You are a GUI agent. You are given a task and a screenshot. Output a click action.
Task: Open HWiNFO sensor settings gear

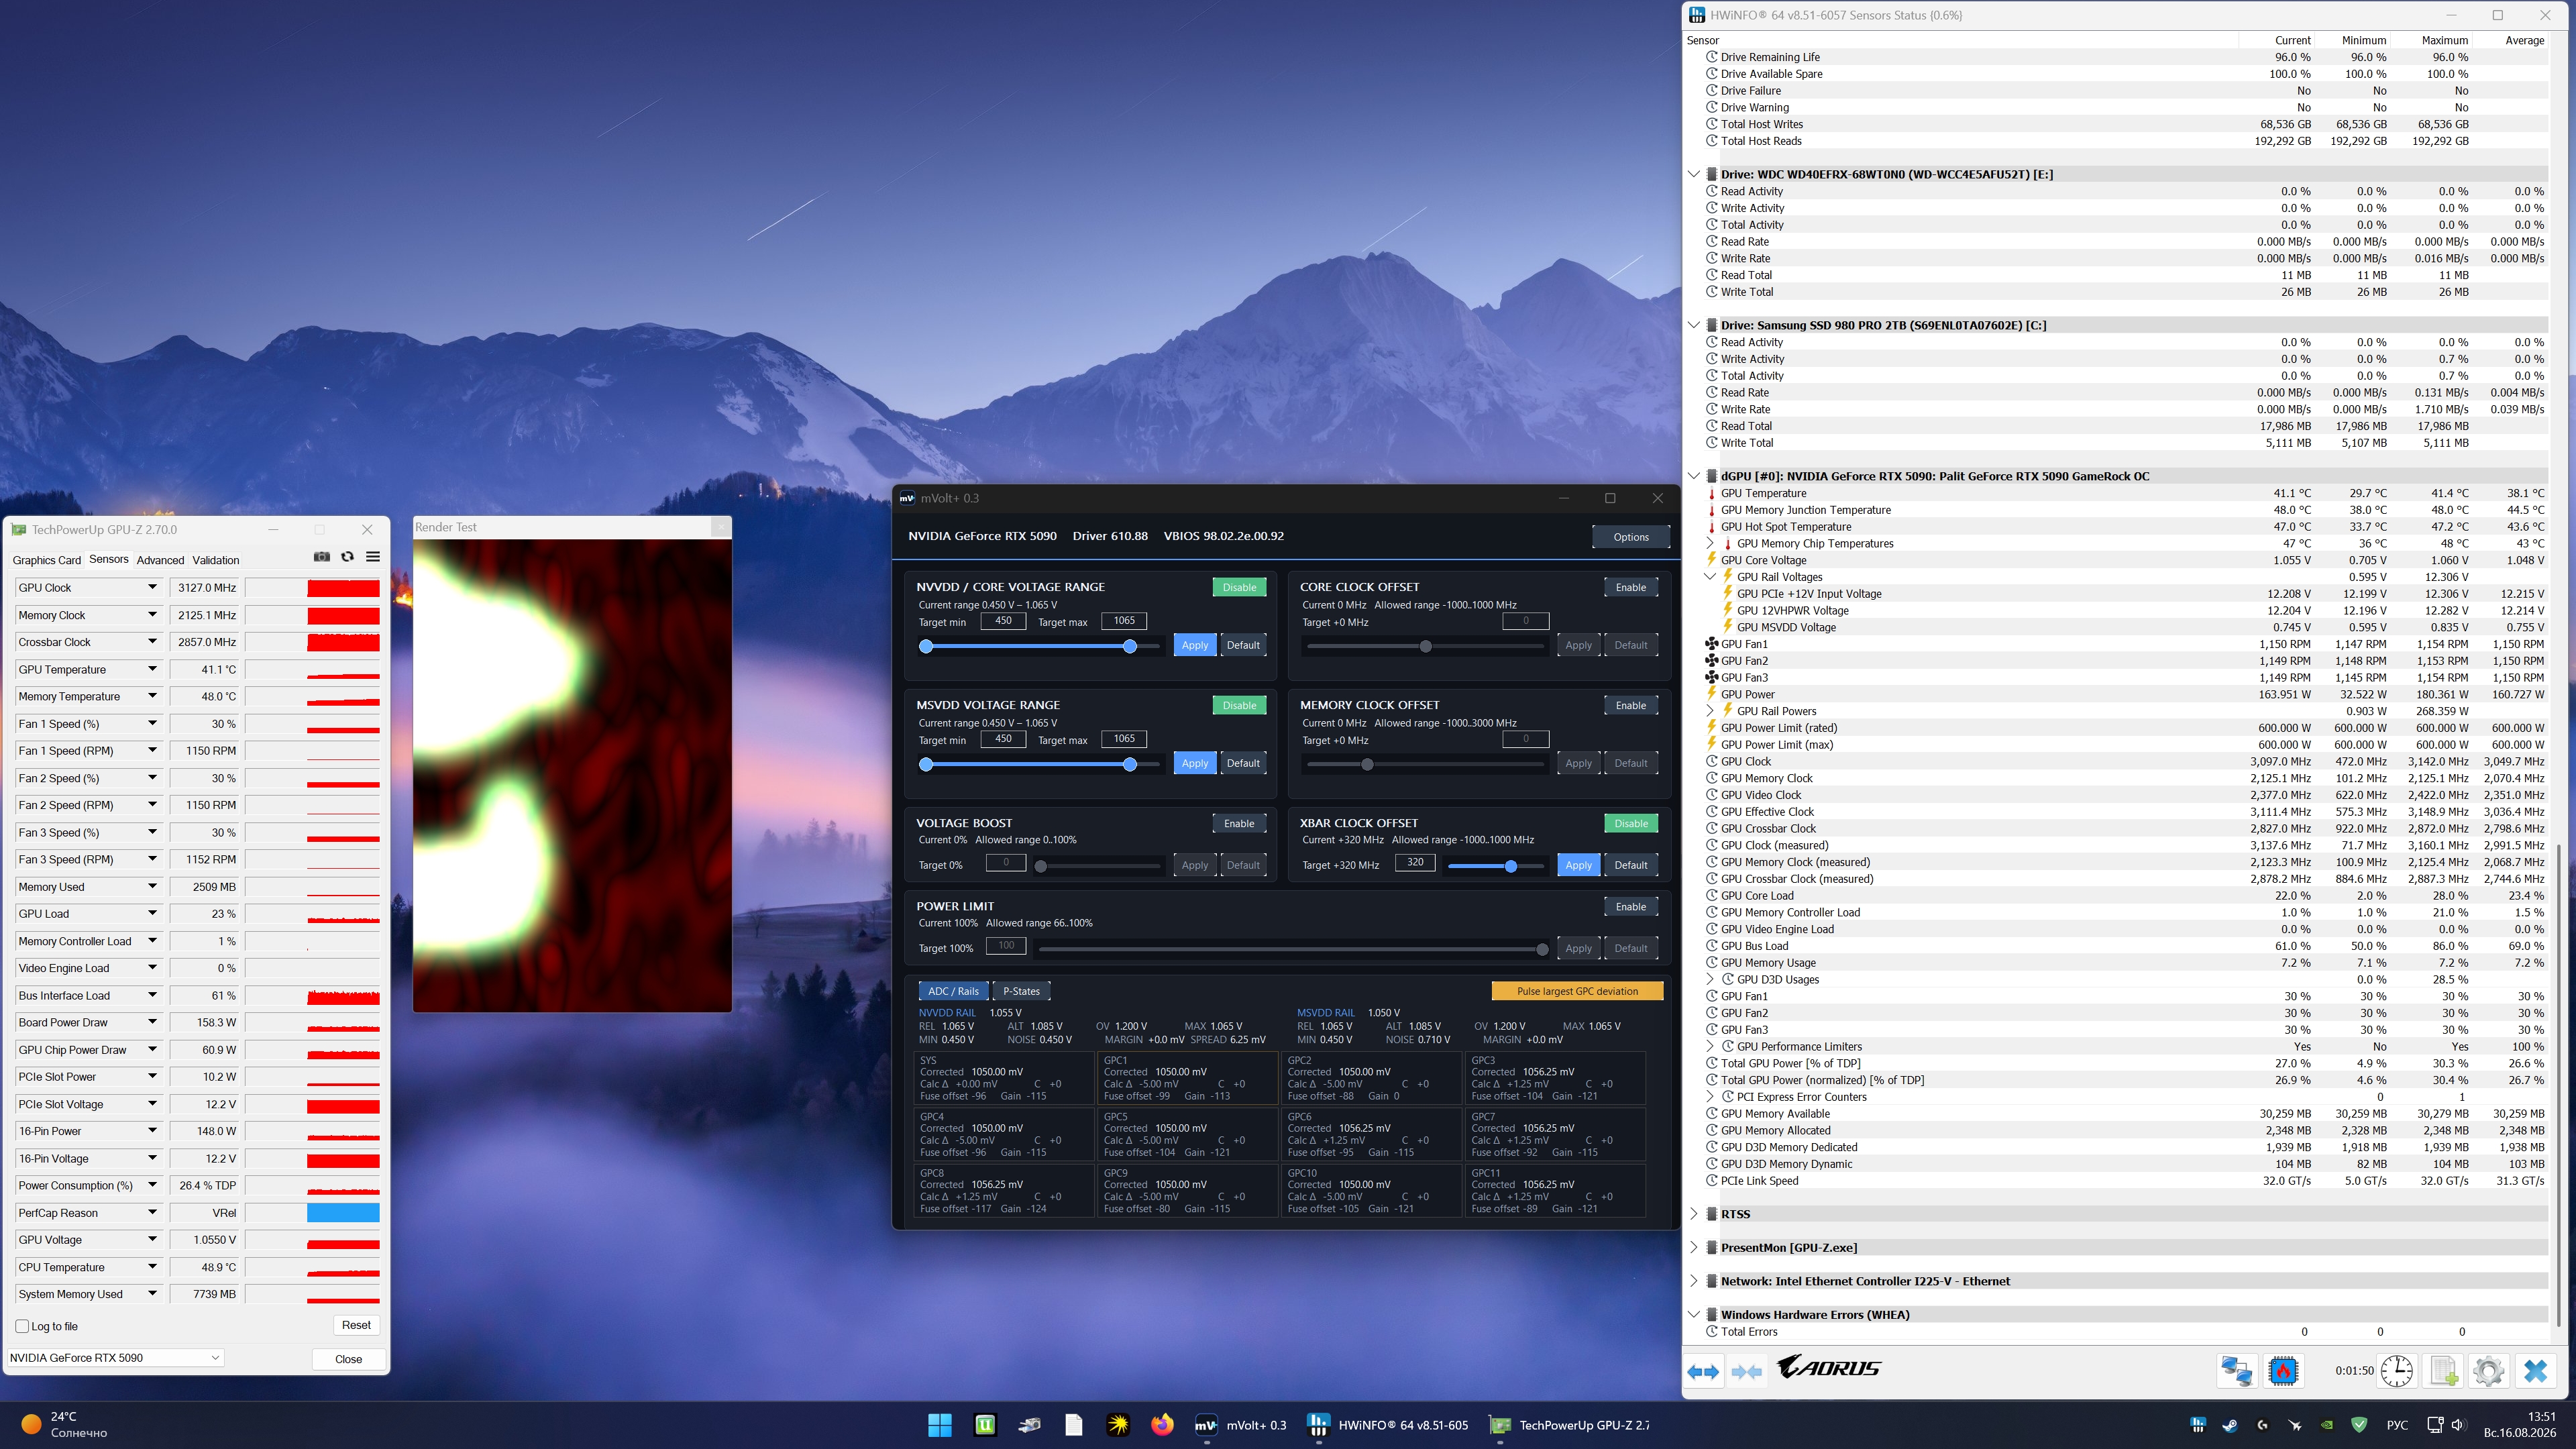click(x=2489, y=1370)
